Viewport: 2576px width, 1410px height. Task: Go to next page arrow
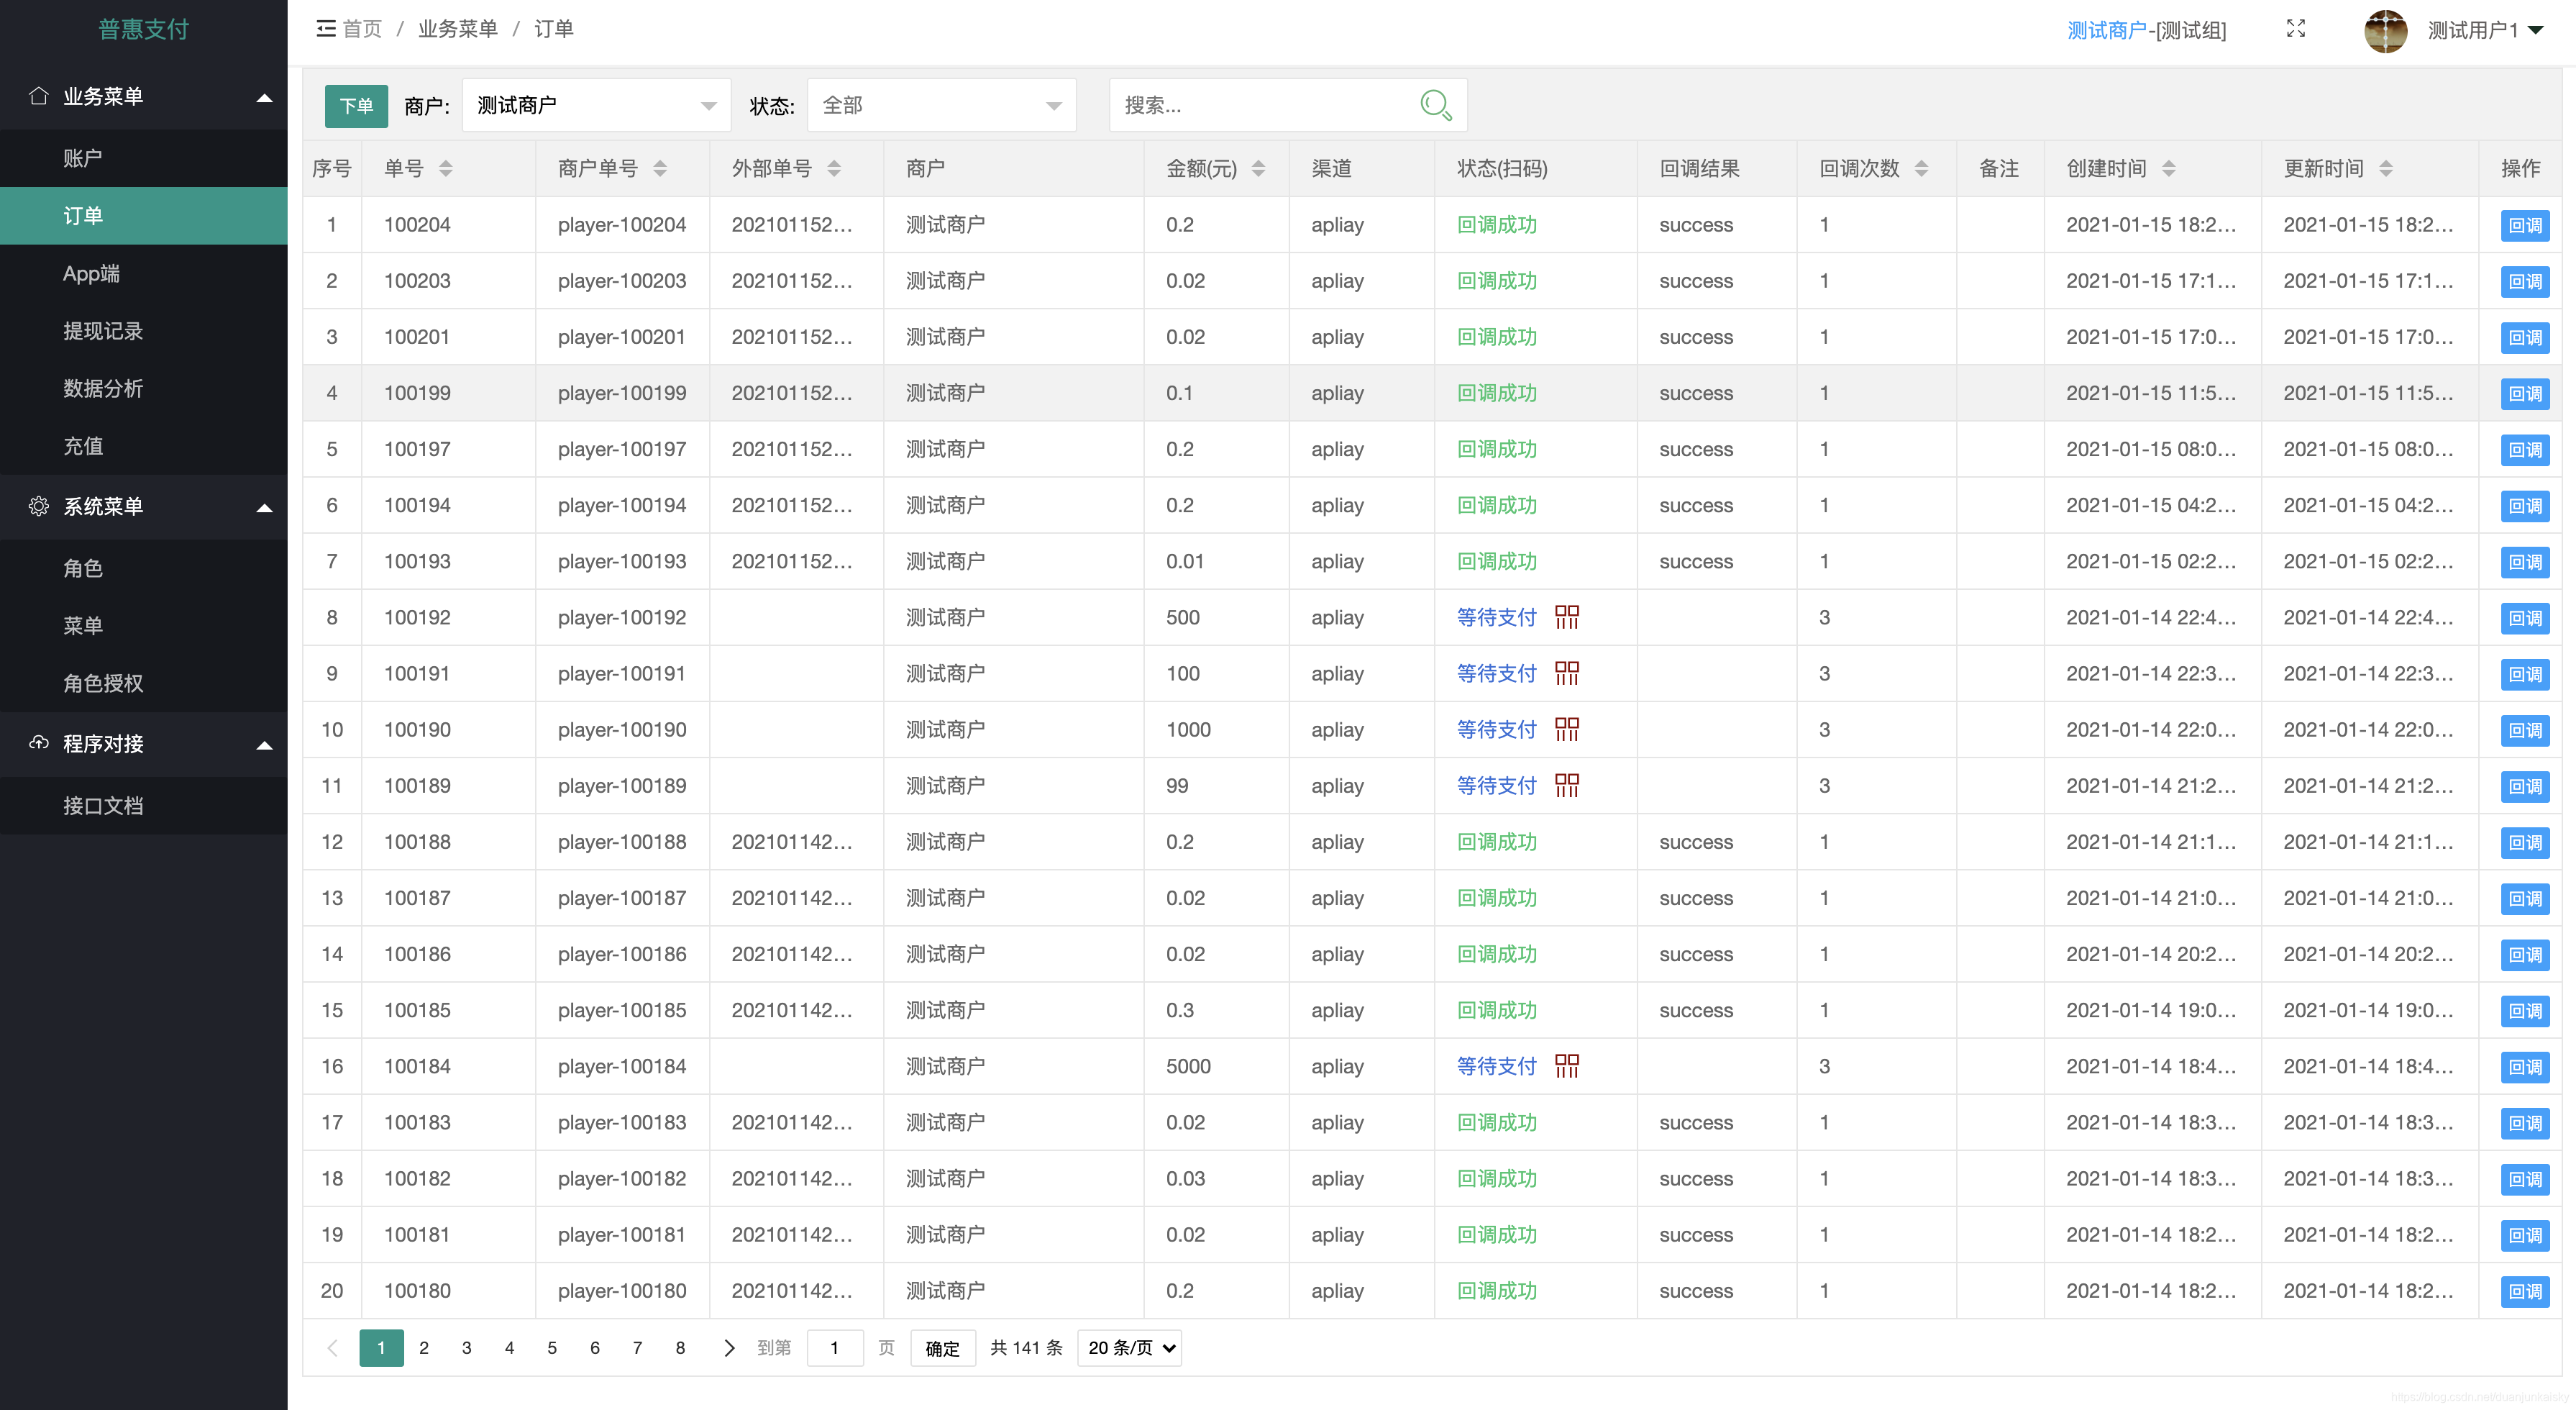pyautogui.click(x=729, y=1348)
